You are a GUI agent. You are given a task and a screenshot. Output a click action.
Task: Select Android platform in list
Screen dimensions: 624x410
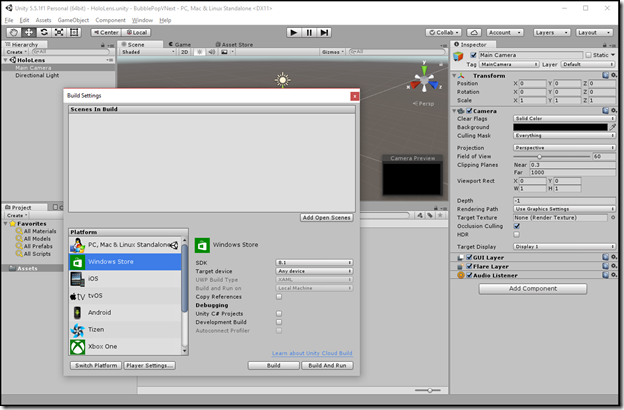coord(125,313)
